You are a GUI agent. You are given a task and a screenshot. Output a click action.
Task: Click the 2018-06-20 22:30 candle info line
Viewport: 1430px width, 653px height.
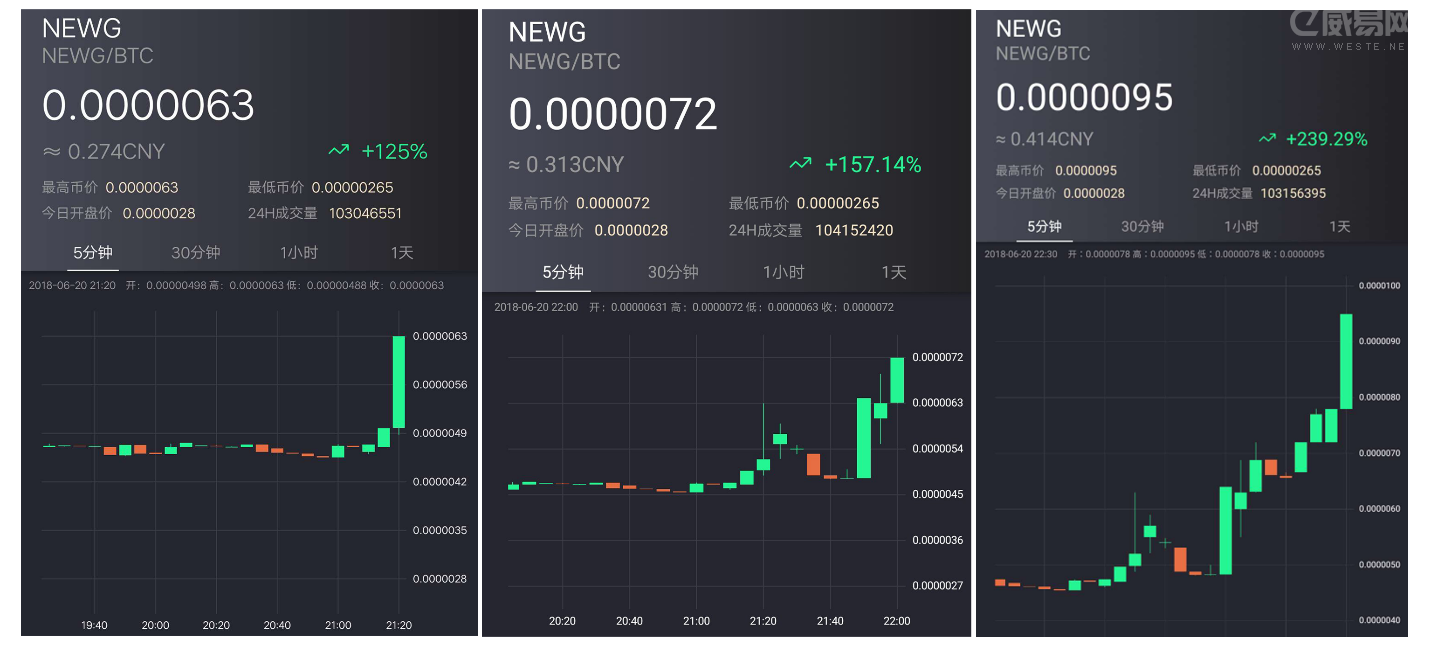click(1154, 254)
